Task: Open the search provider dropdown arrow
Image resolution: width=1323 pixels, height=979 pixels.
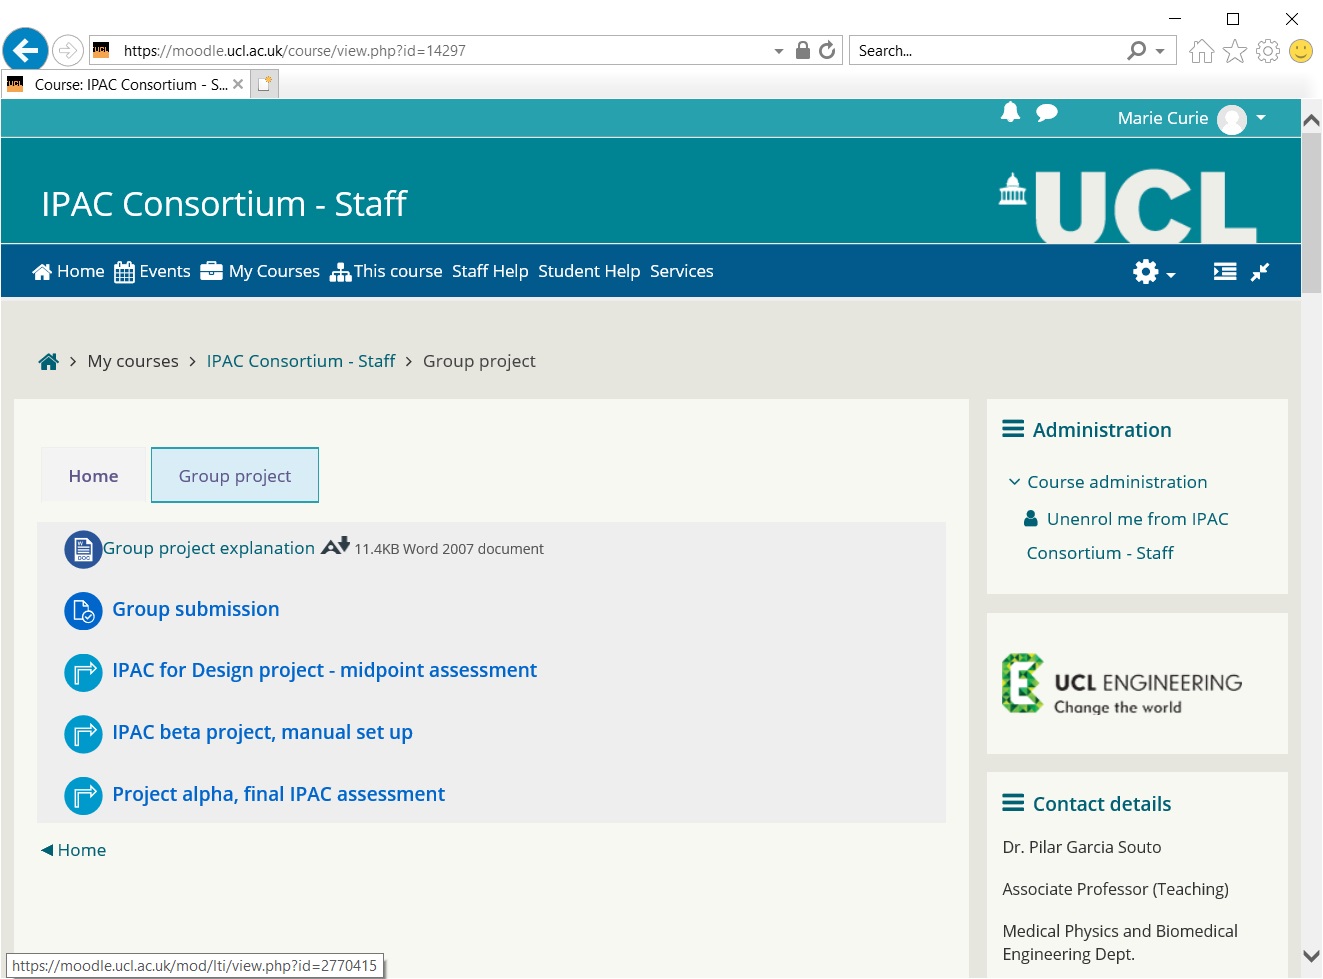Action: point(1160,51)
